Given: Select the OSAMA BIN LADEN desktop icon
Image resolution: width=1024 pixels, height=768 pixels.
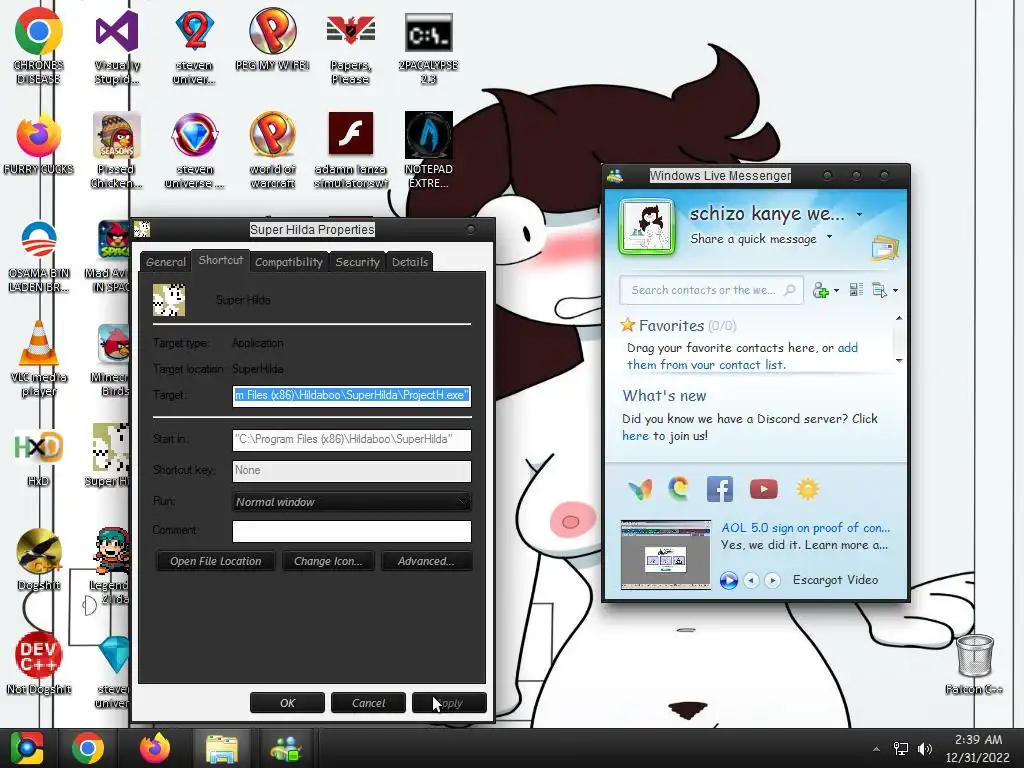Looking at the screenshot, I should (x=39, y=256).
